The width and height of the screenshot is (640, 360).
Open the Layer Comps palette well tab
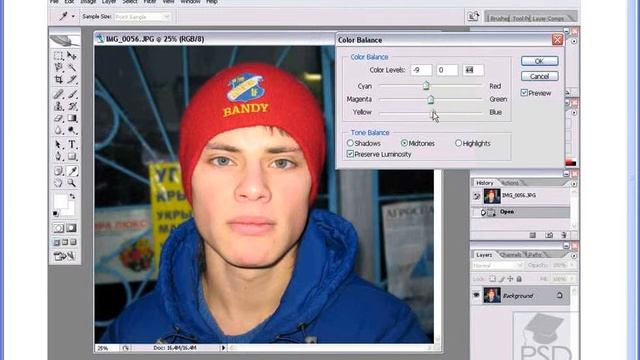click(x=549, y=18)
